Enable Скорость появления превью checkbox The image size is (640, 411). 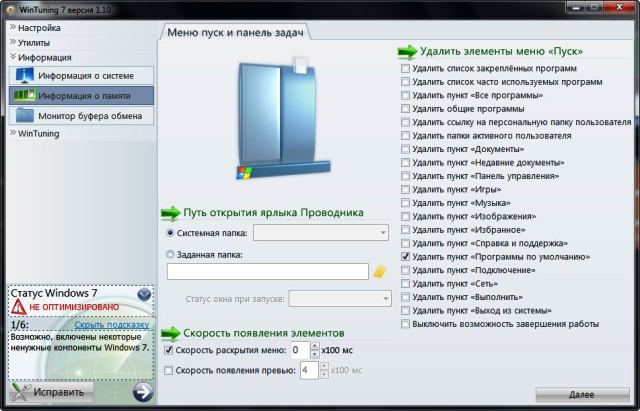pos(169,371)
